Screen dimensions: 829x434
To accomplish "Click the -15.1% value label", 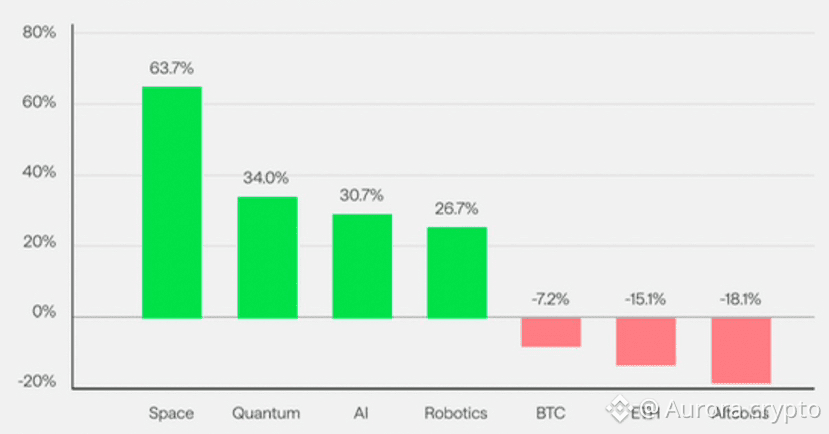I will 646,299.
